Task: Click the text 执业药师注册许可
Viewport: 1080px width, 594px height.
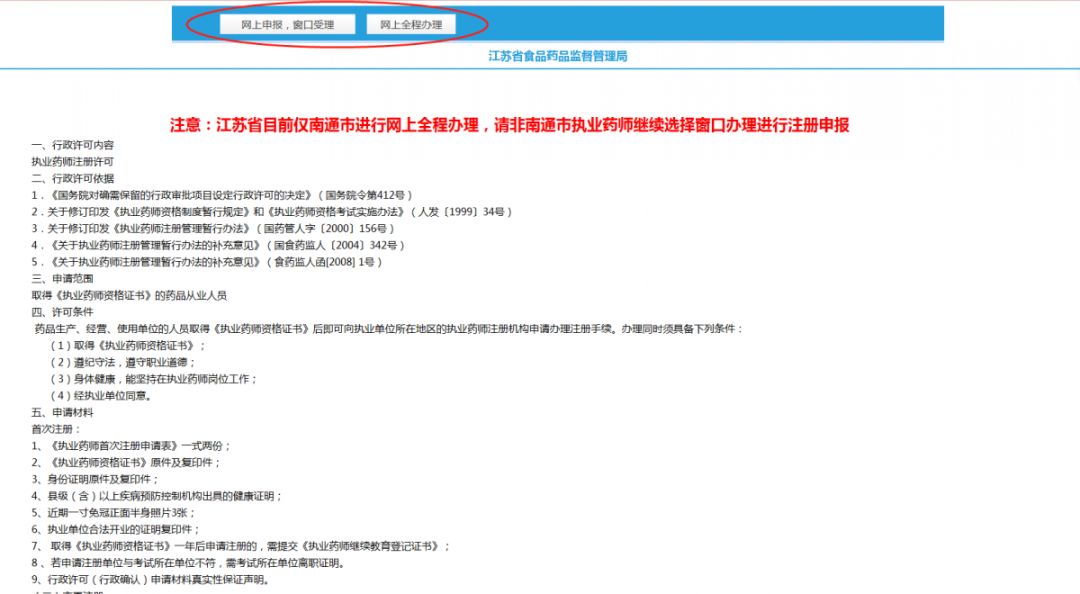Action: 72,162
